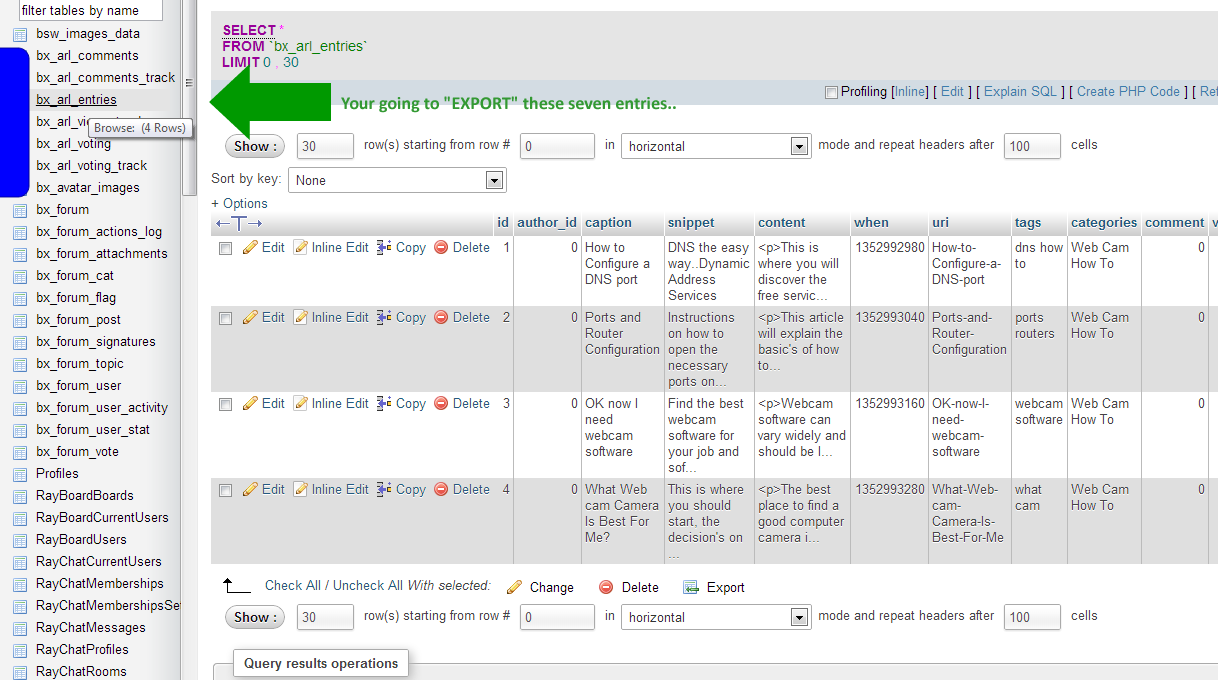The width and height of the screenshot is (1218, 680).
Task: Click the top Show button
Action: click(x=254, y=146)
